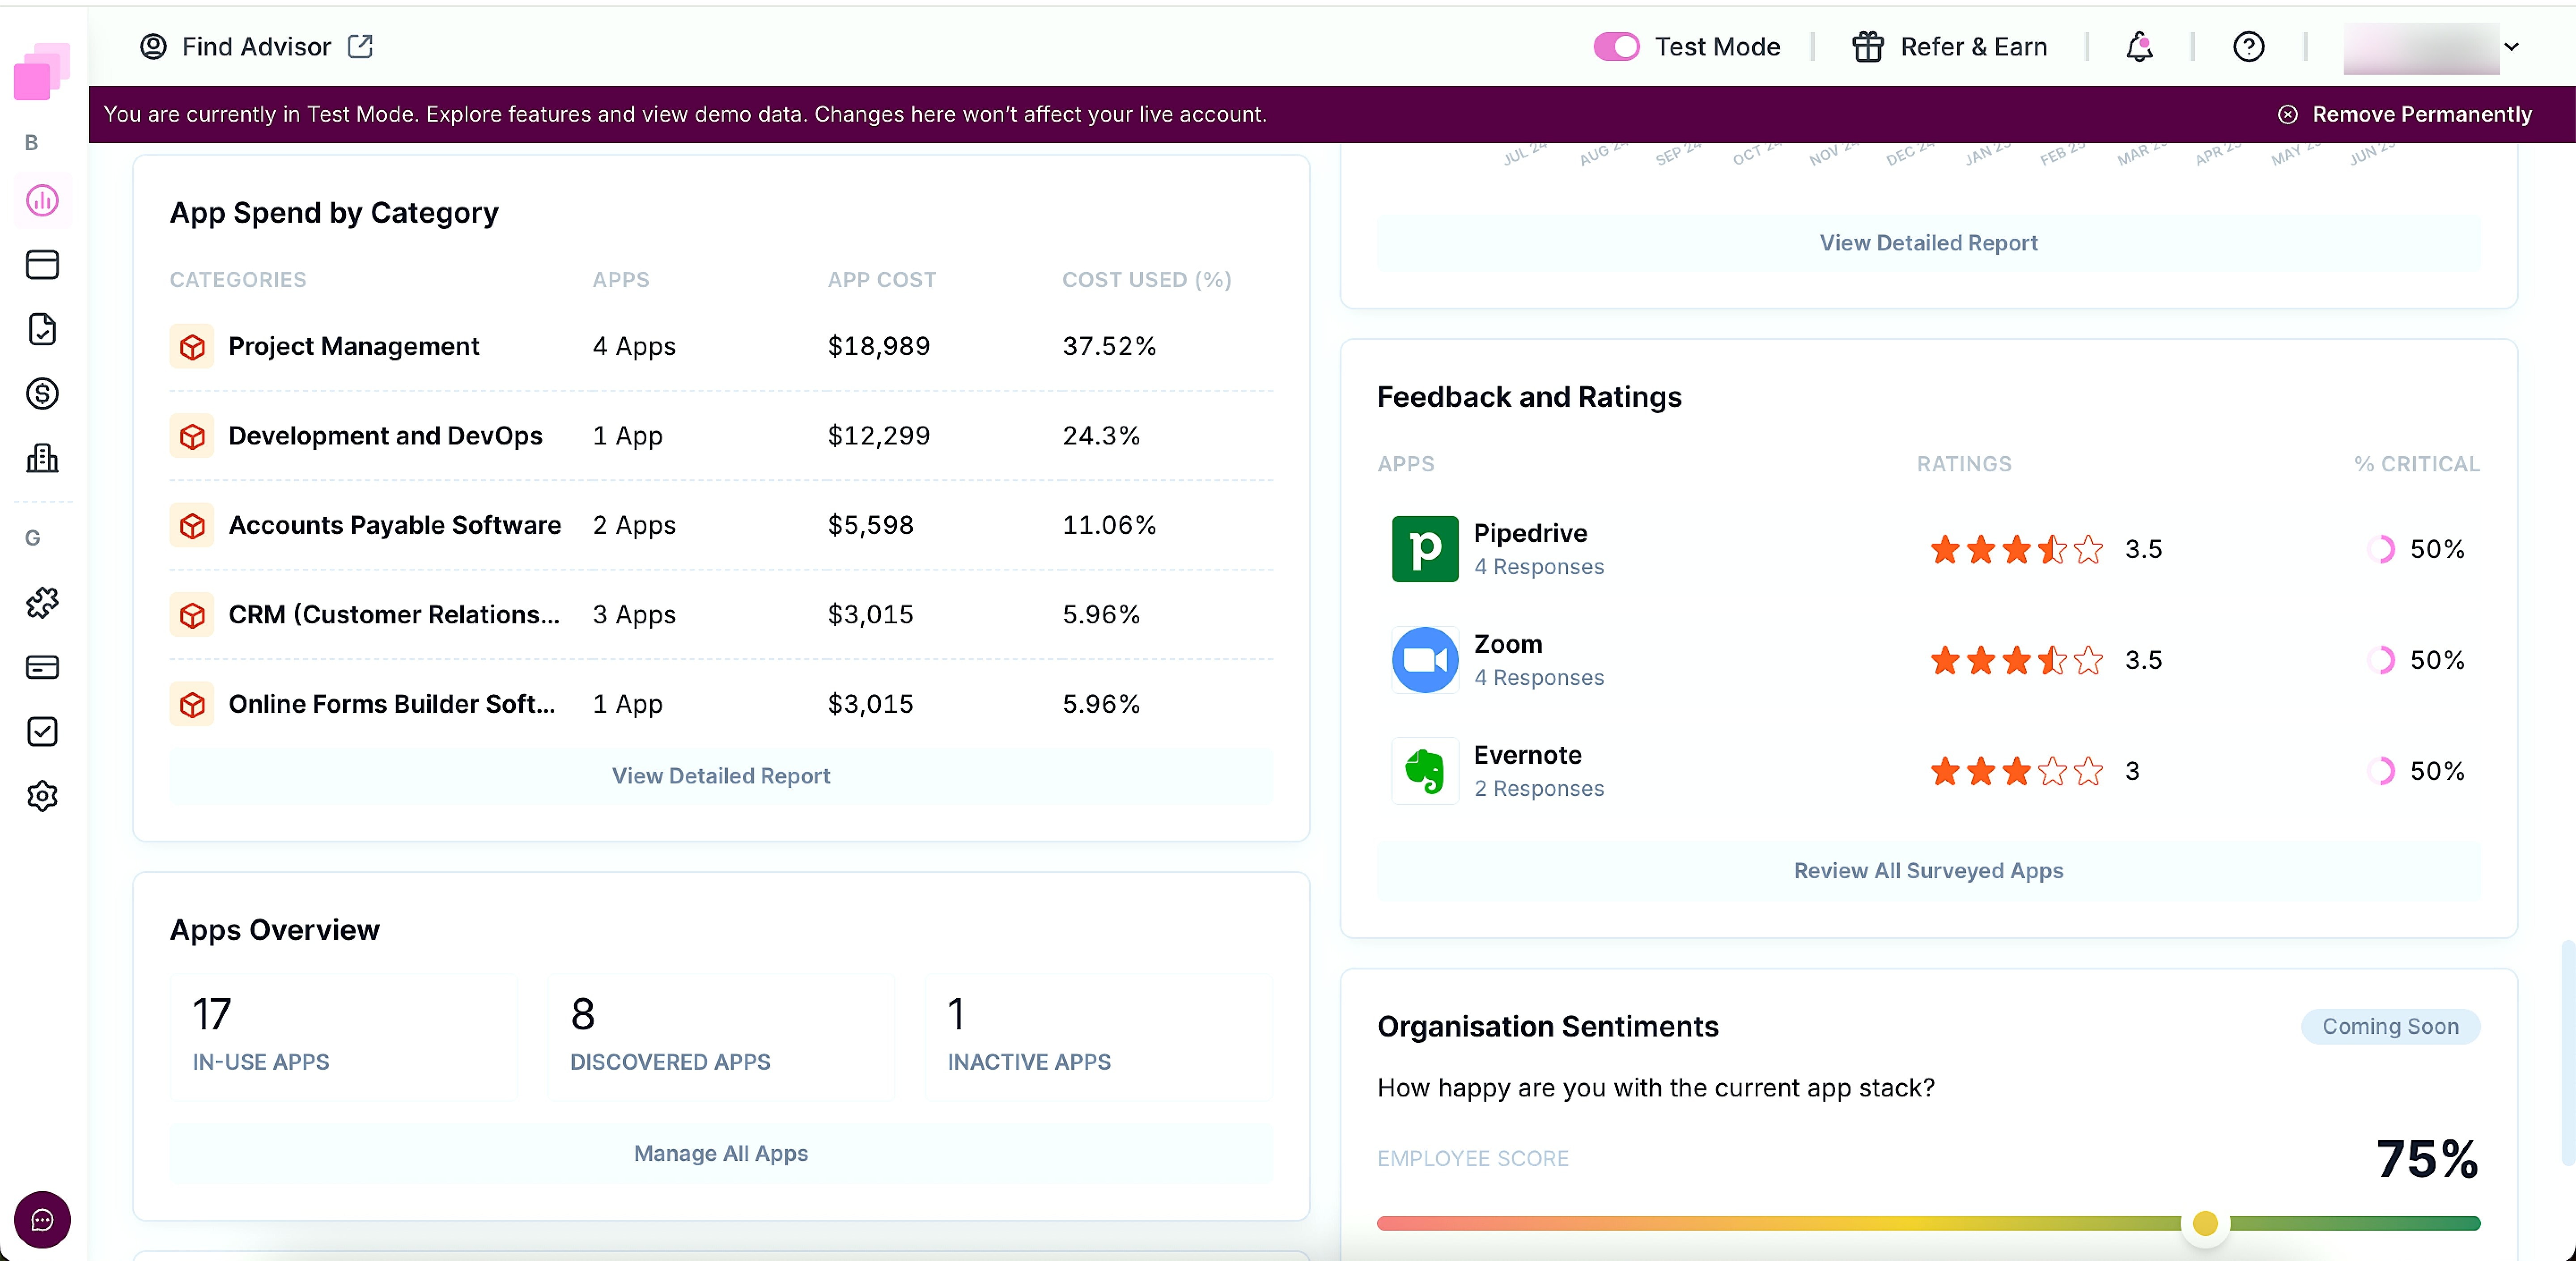The width and height of the screenshot is (2576, 1261).
Task: Click the Refer & Earn gift icon
Action: pos(1867,47)
